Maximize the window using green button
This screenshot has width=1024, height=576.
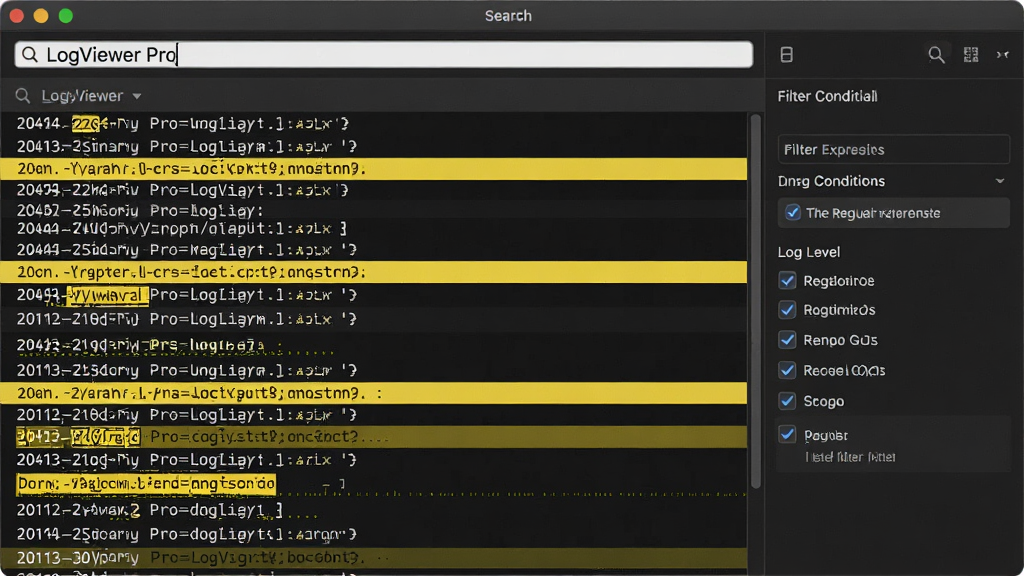[x=66, y=16]
